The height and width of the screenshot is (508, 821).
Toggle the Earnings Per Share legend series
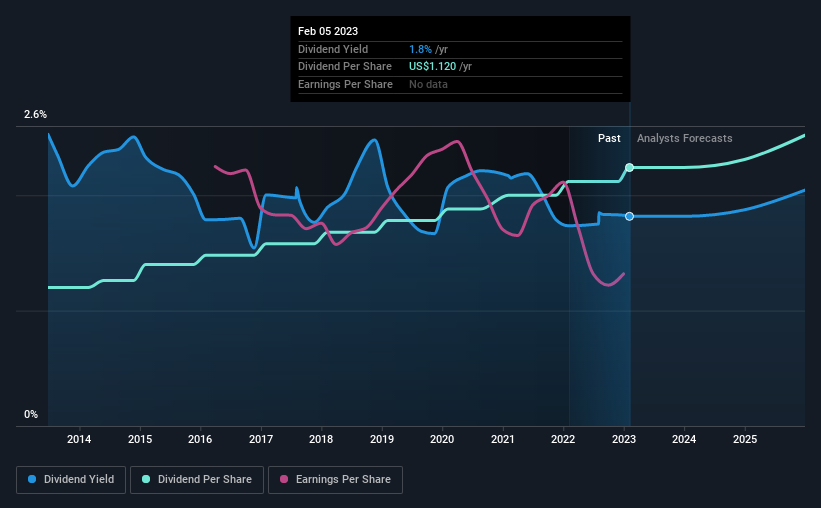pos(335,480)
